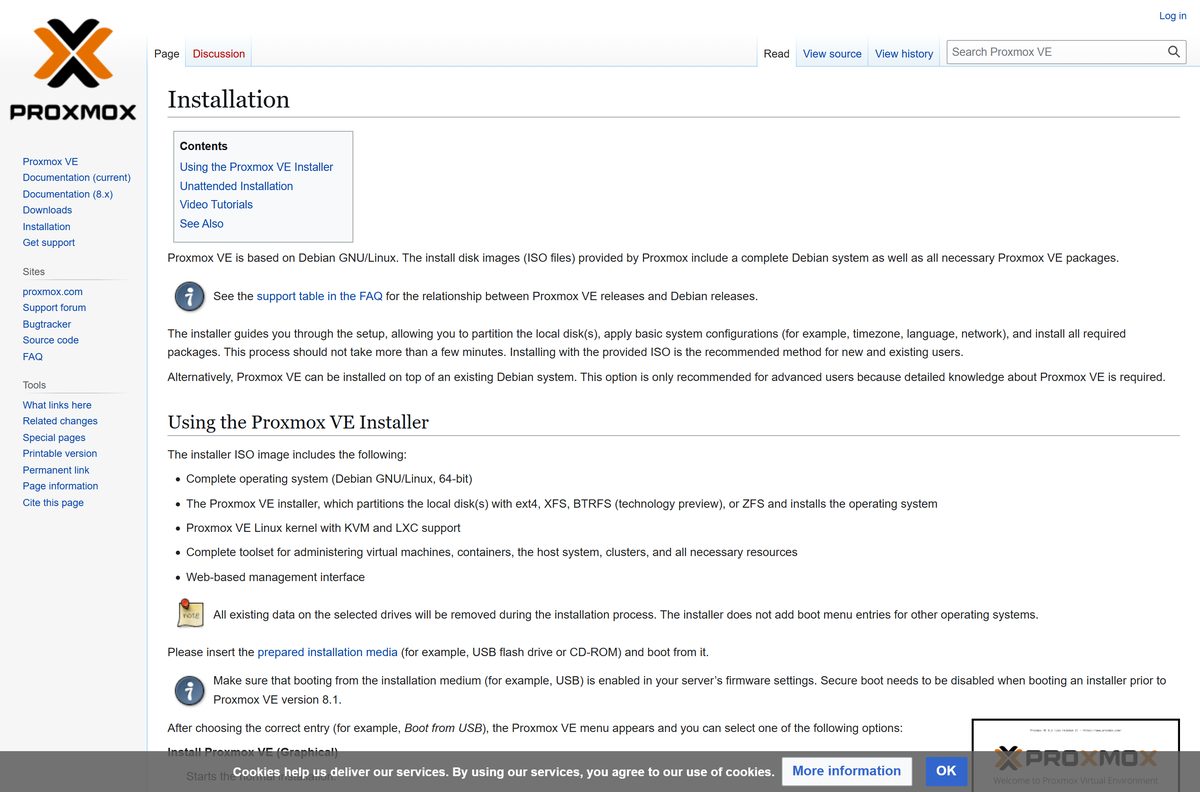Open Source code link
This screenshot has height=792, width=1200.
pos(51,340)
